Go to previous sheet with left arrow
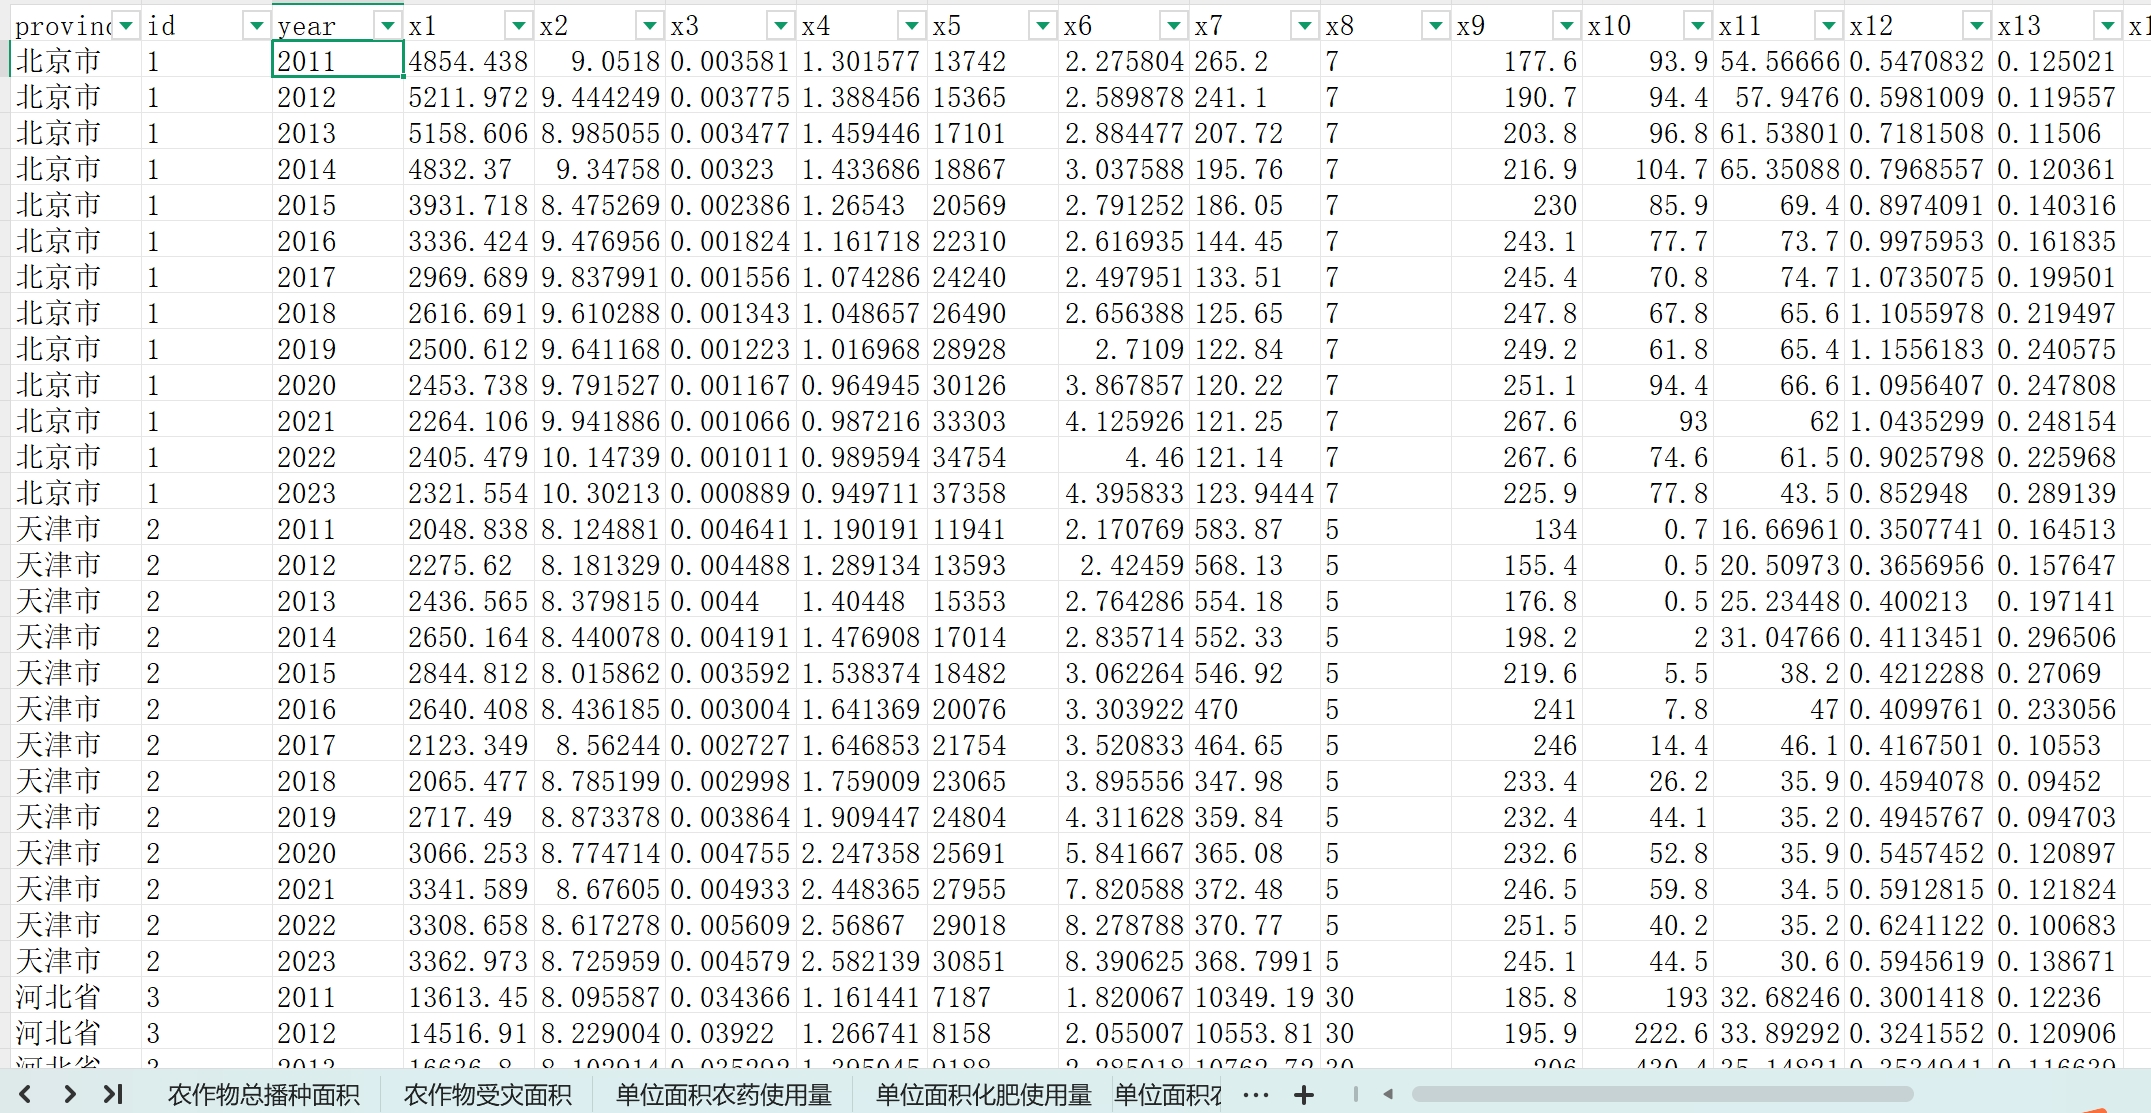 click(x=26, y=1094)
